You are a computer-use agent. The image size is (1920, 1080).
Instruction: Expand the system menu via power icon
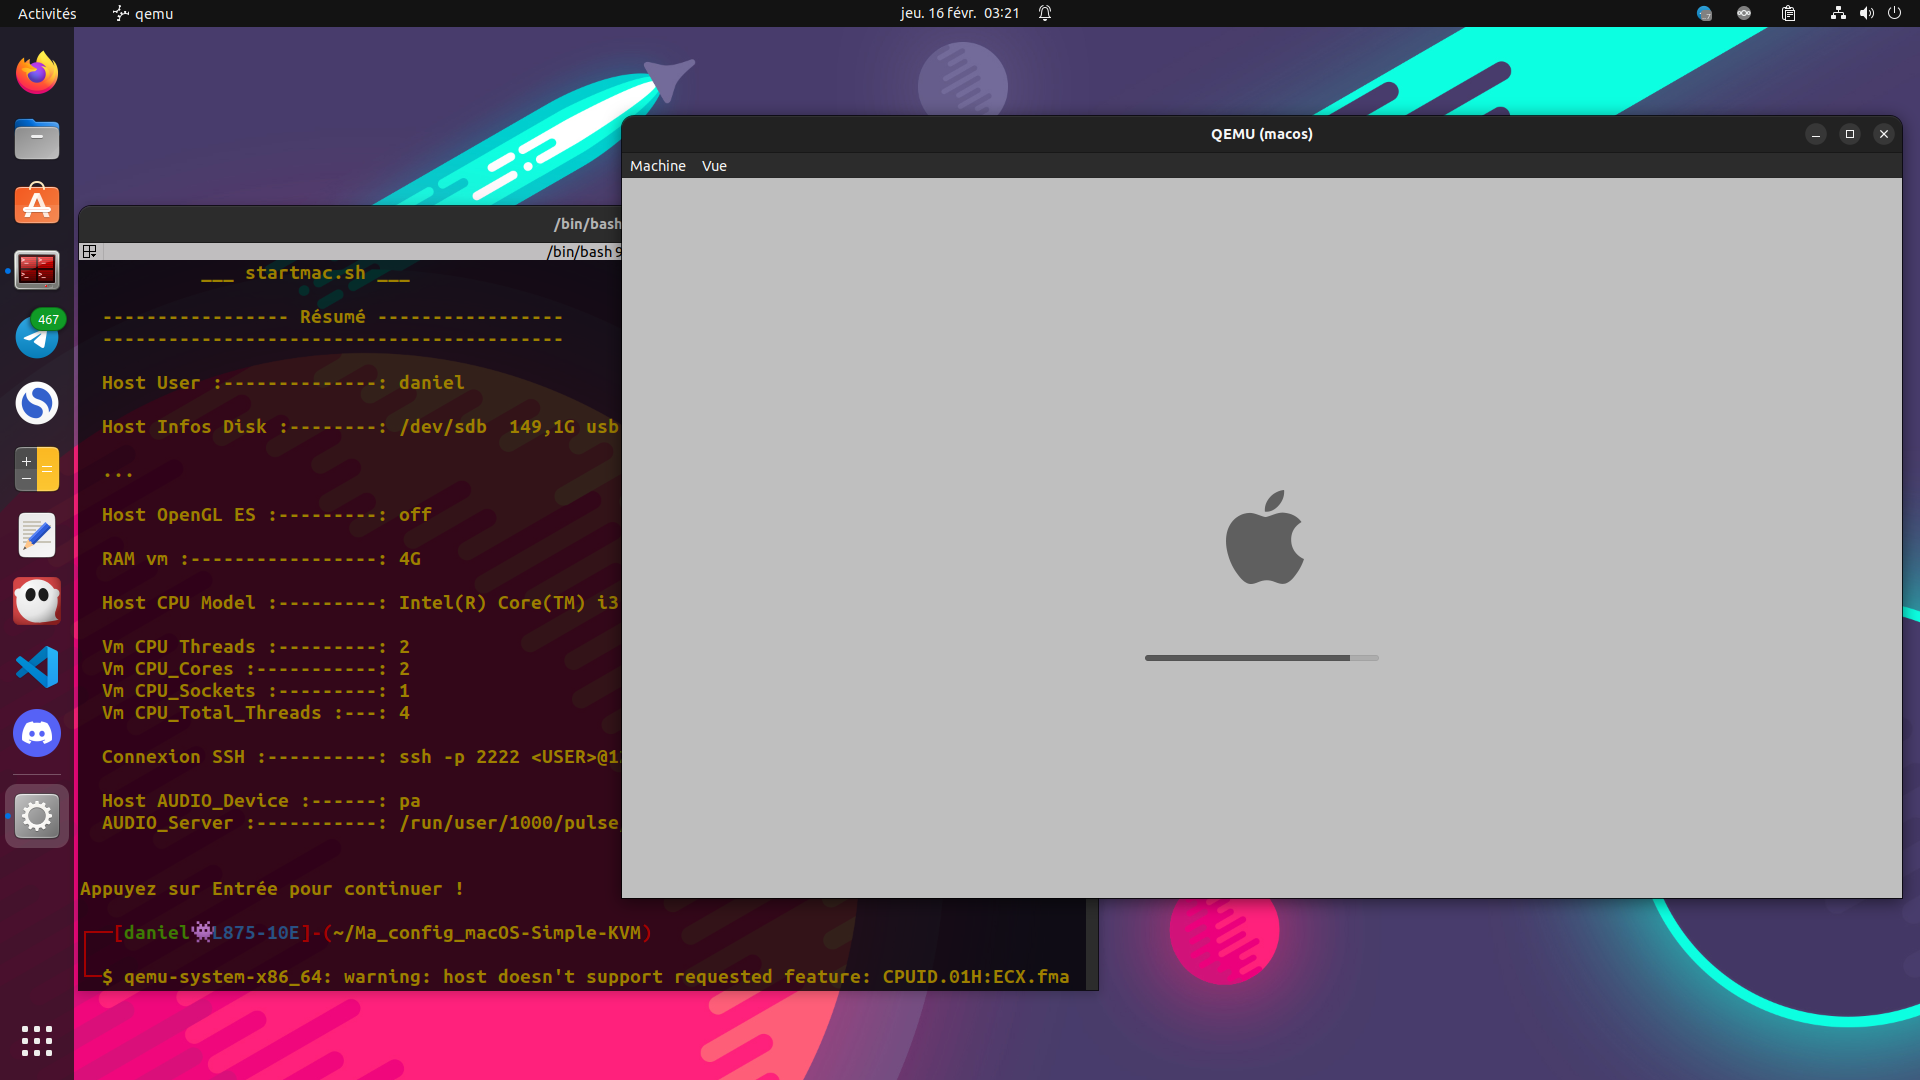tap(1894, 13)
